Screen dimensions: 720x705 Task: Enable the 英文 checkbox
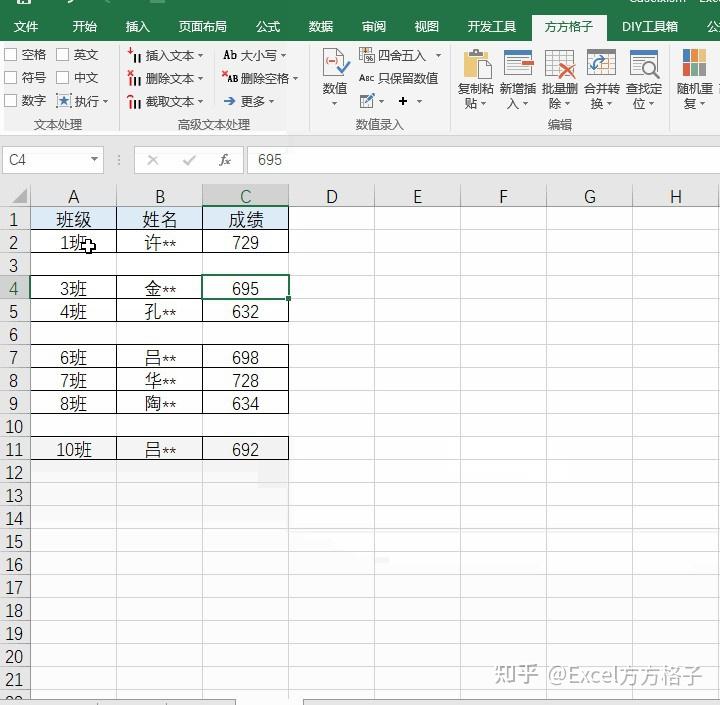click(x=62, y=55)
